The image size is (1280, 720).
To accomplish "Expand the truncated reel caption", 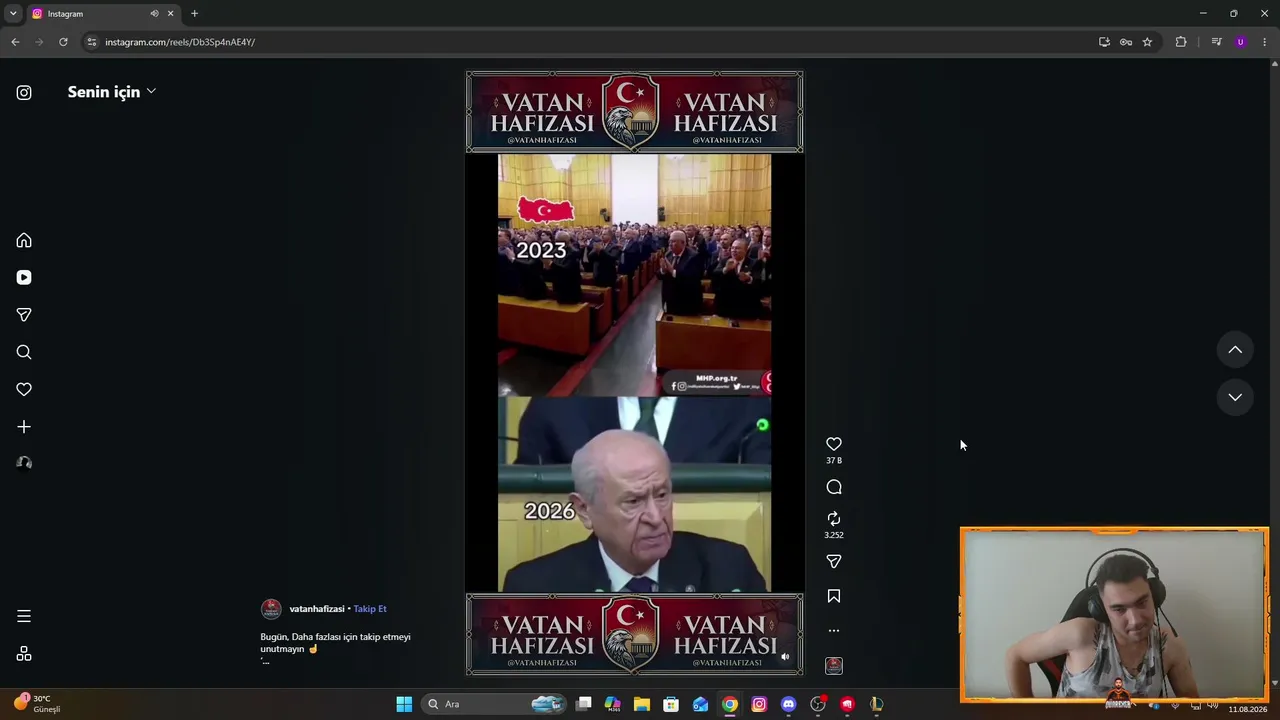I will tap(265, 661).
